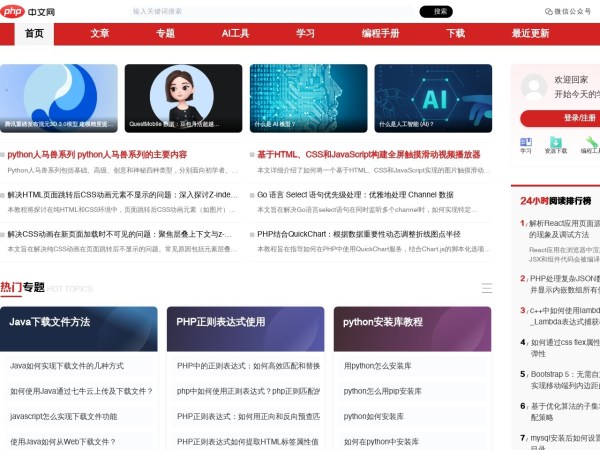The image size is (600, 450).
Task: Open article PHP结合QuickChart动态调整折线图点半径
Action: click(x=359, y=234)
